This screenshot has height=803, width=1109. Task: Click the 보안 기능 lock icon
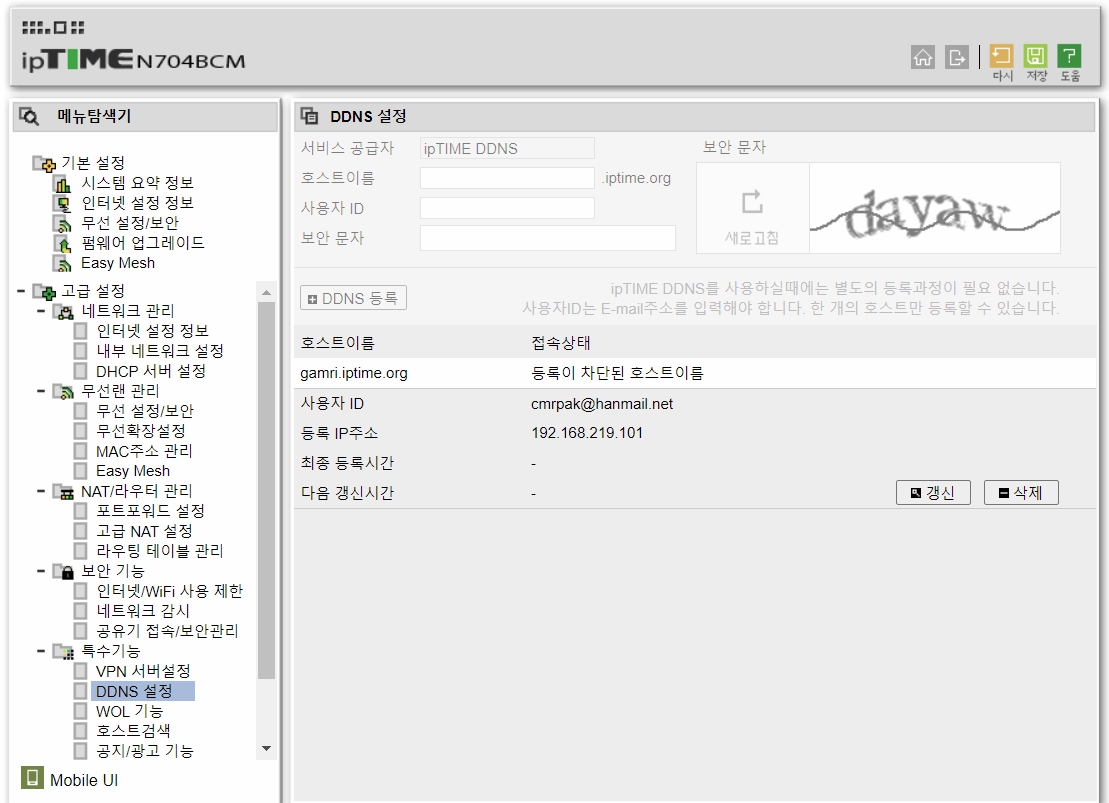64,572
